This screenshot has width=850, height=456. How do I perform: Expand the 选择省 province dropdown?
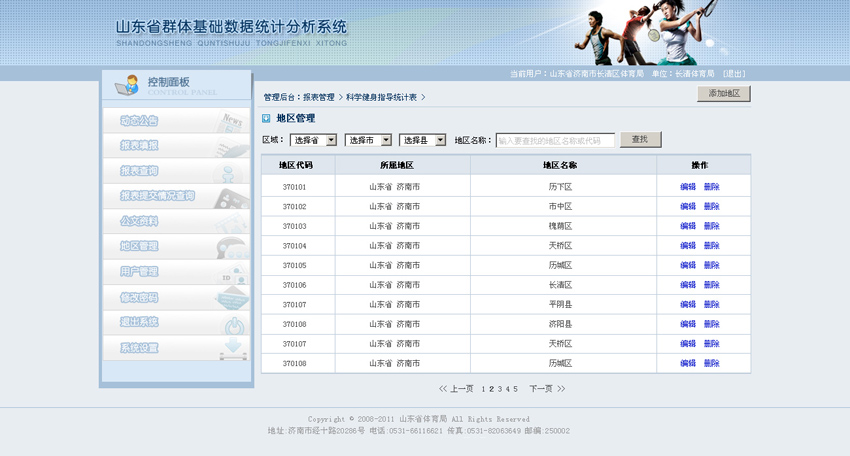(313, 140)
